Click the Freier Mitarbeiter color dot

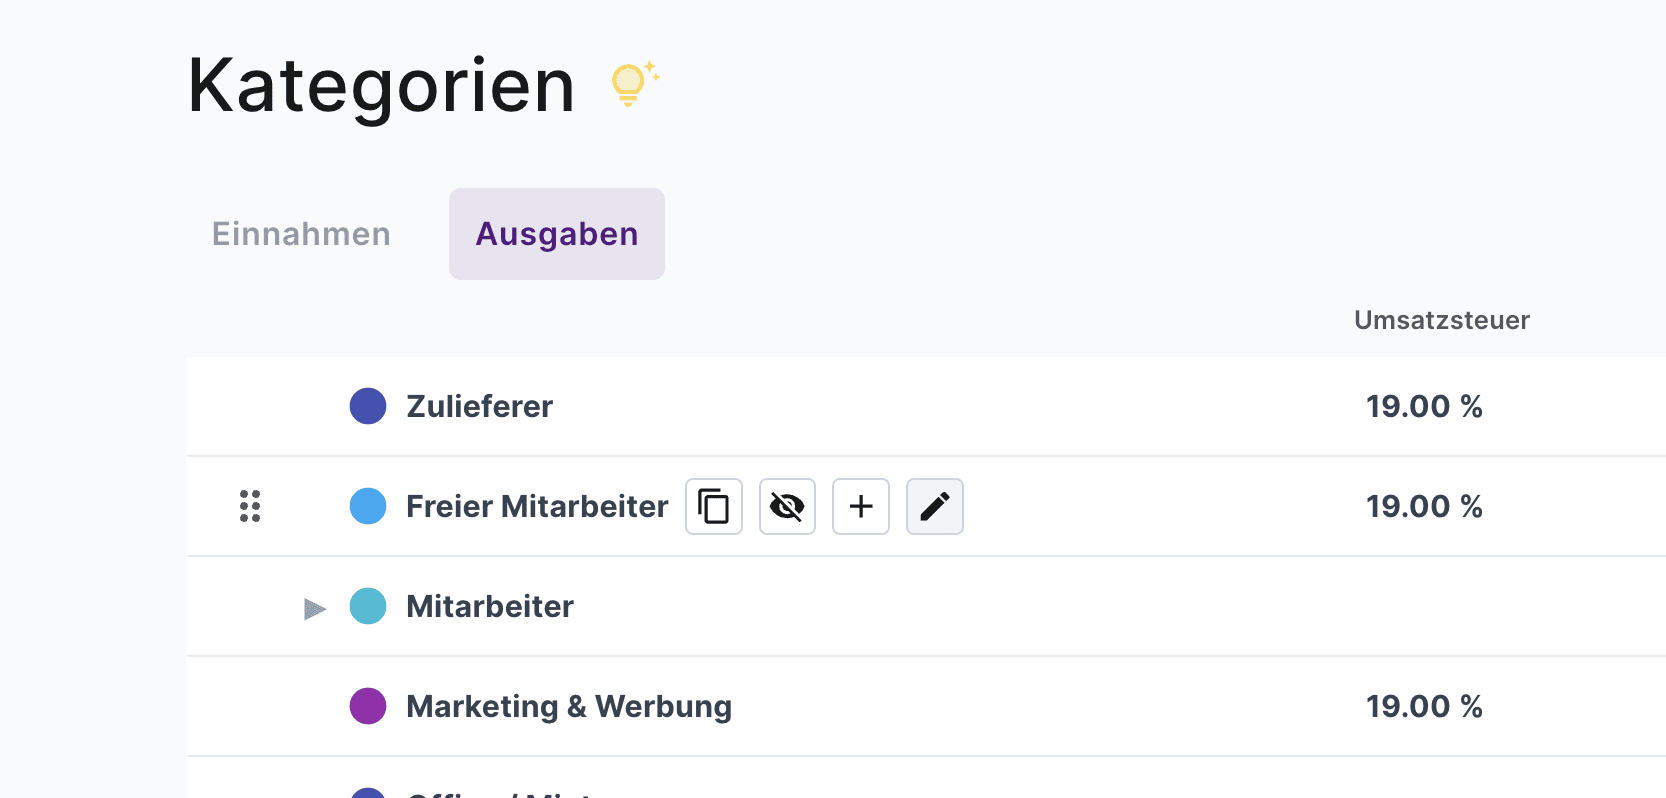point(368,506)
